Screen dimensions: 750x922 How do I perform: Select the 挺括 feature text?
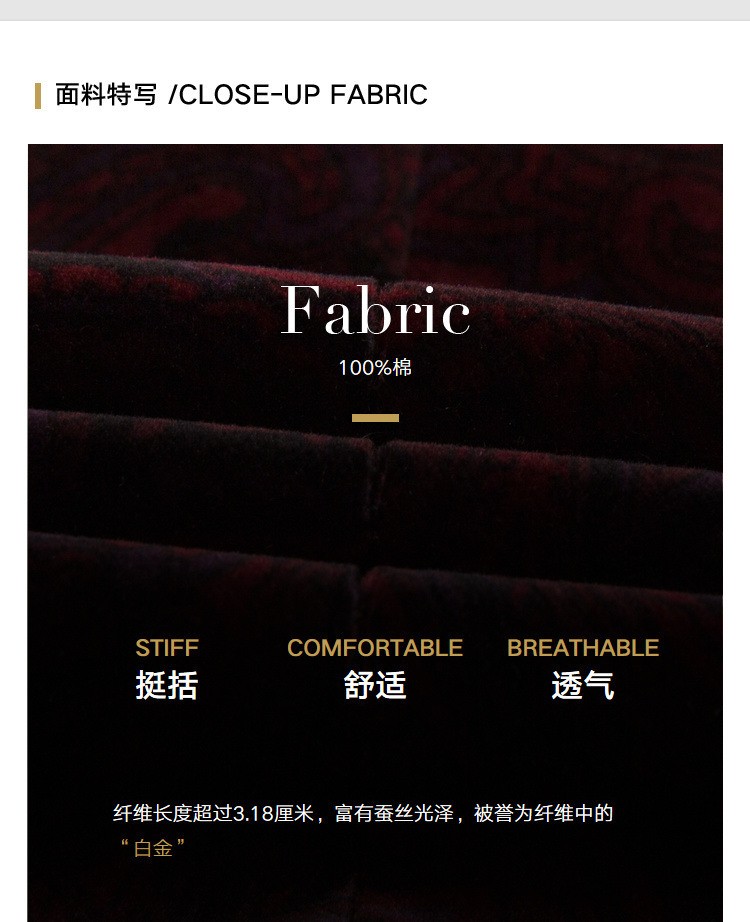click(x=167, y=685)
